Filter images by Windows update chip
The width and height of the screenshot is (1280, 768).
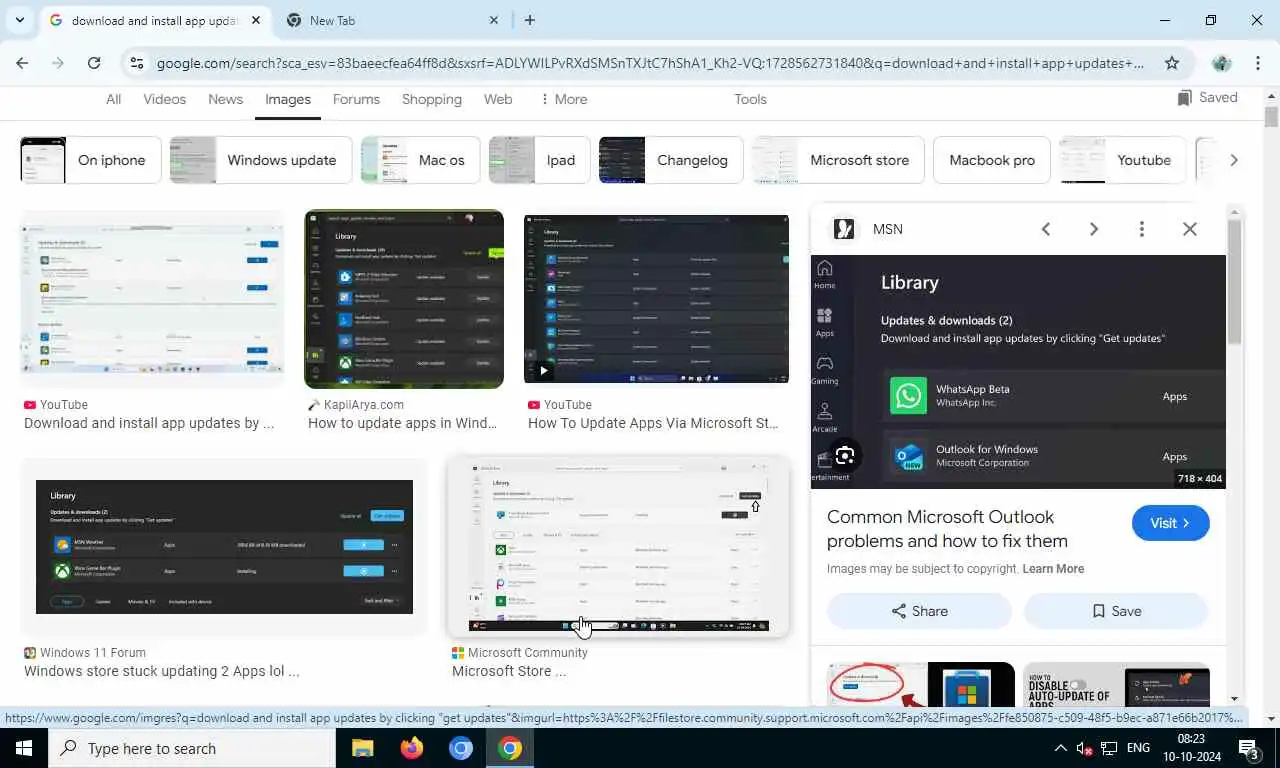(x=261, y=160)
